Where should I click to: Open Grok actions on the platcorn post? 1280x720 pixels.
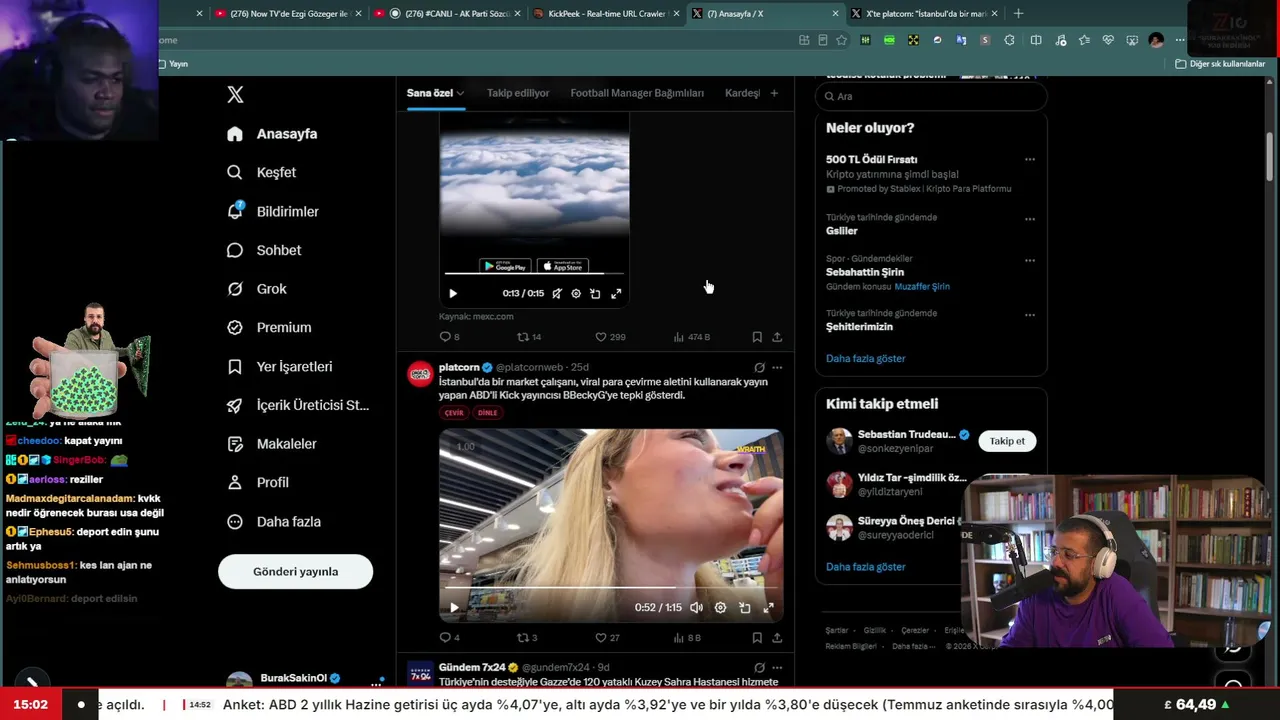[759, 367]
